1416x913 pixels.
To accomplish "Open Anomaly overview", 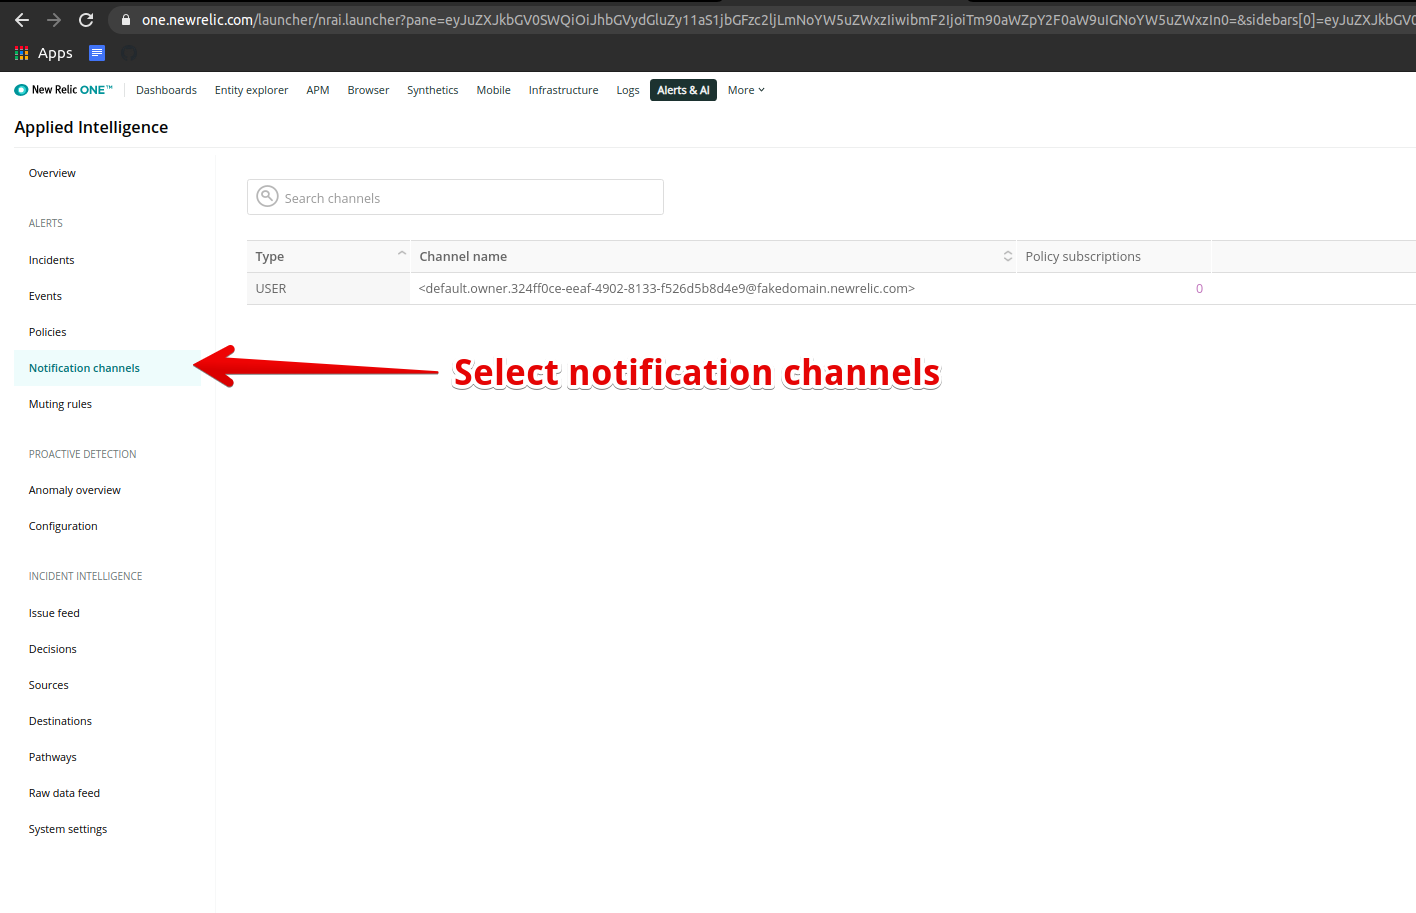I will point(75,490).
